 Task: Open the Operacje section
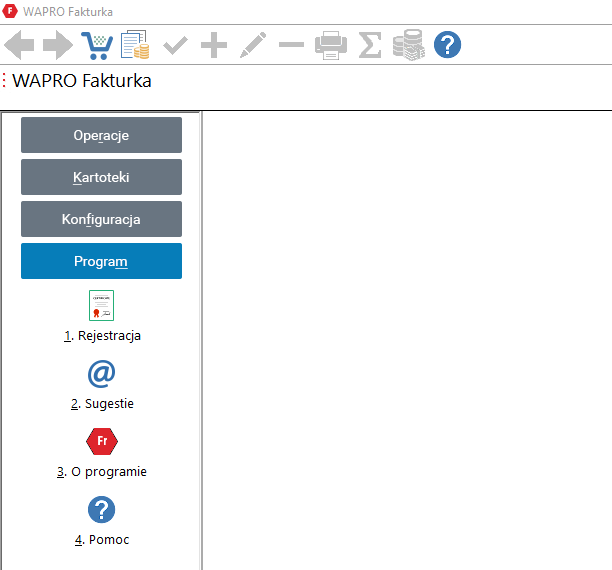[x=101, y=135]
